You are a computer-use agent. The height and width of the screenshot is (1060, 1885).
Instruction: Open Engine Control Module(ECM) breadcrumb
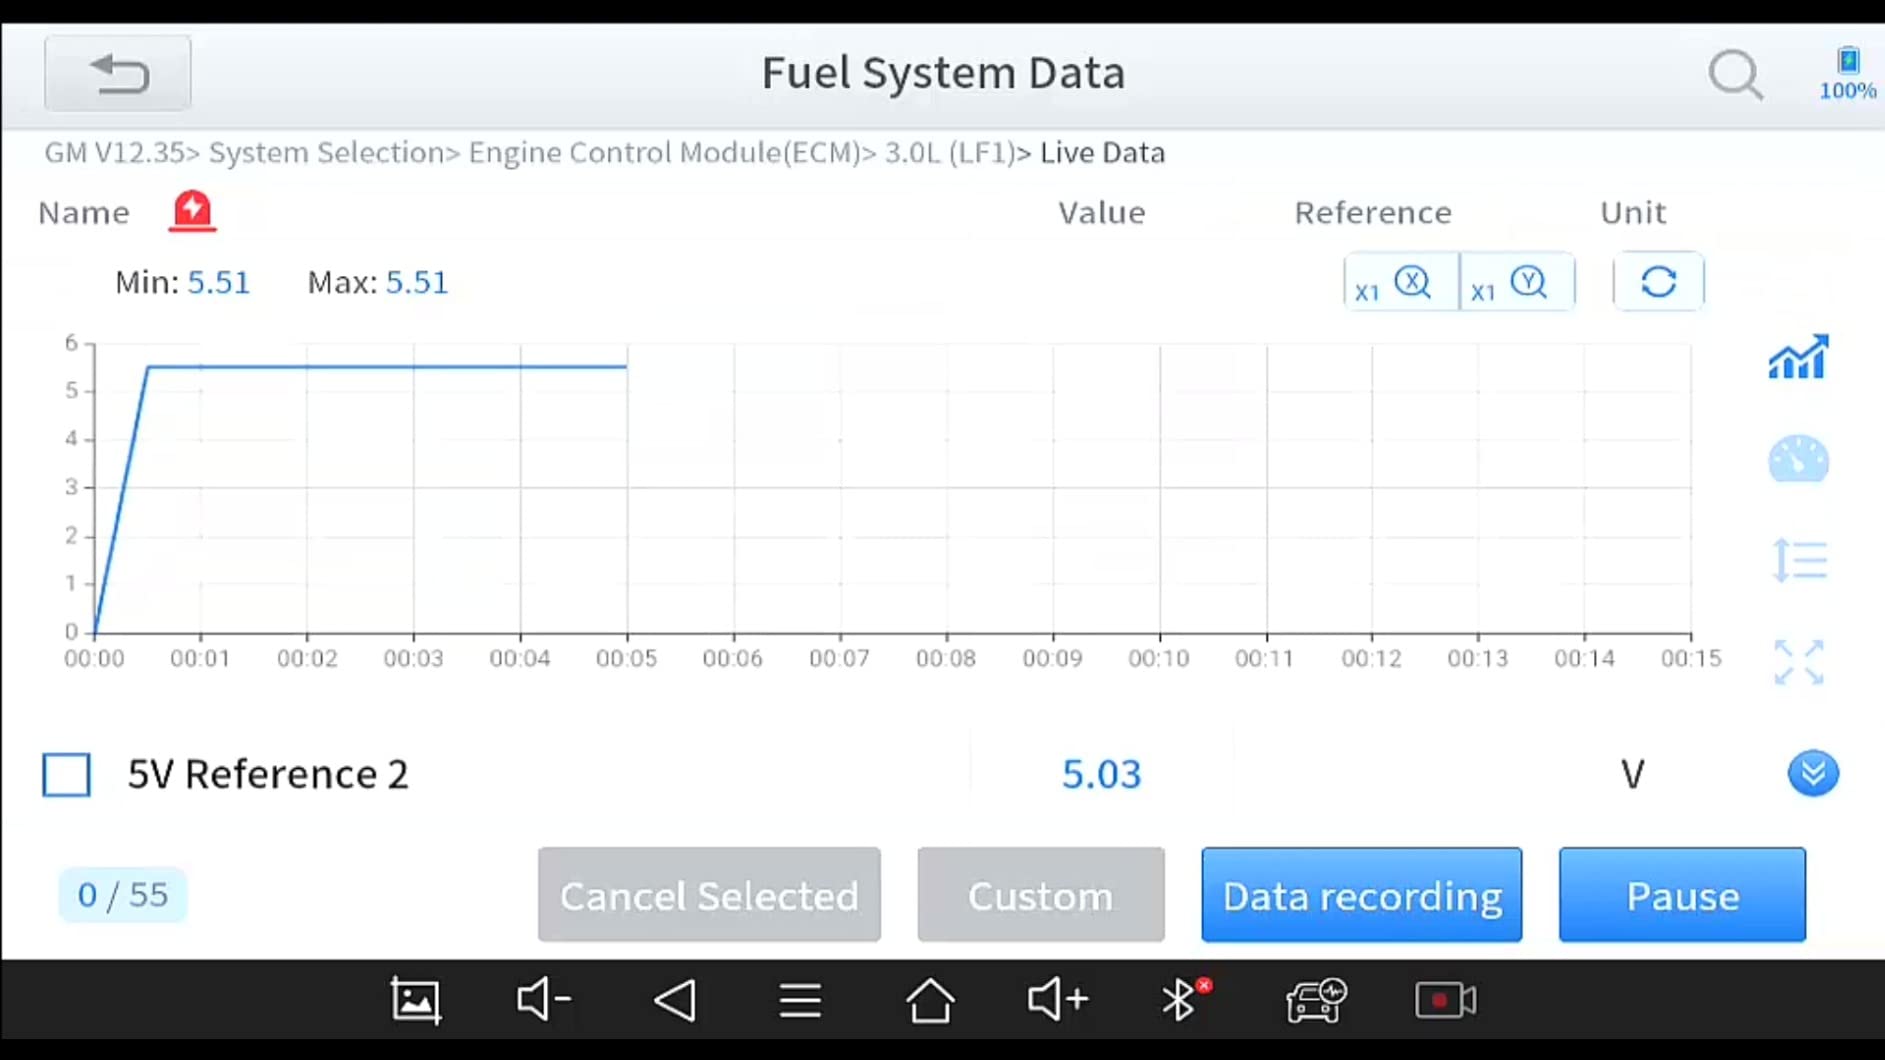click(664, 153)
